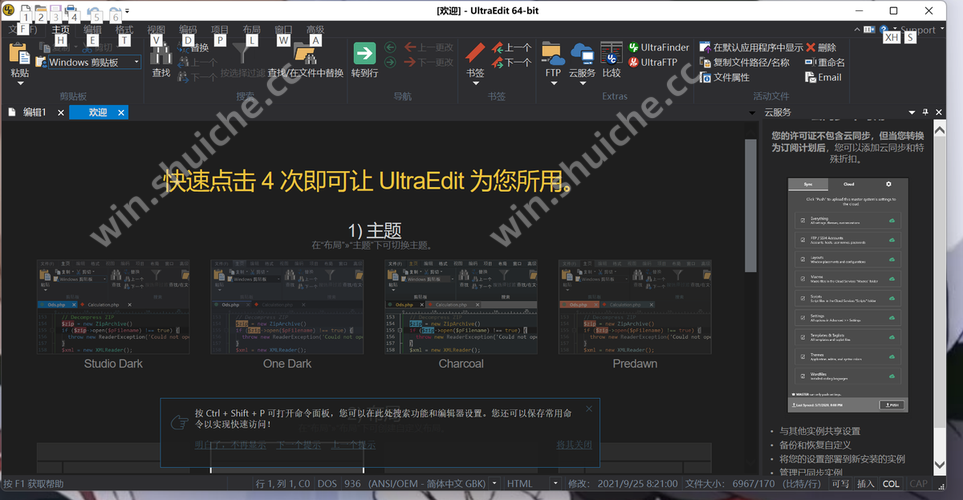Open file properties (文件属性)
This screenshot has height=500, width=963.
pos(725,77)
